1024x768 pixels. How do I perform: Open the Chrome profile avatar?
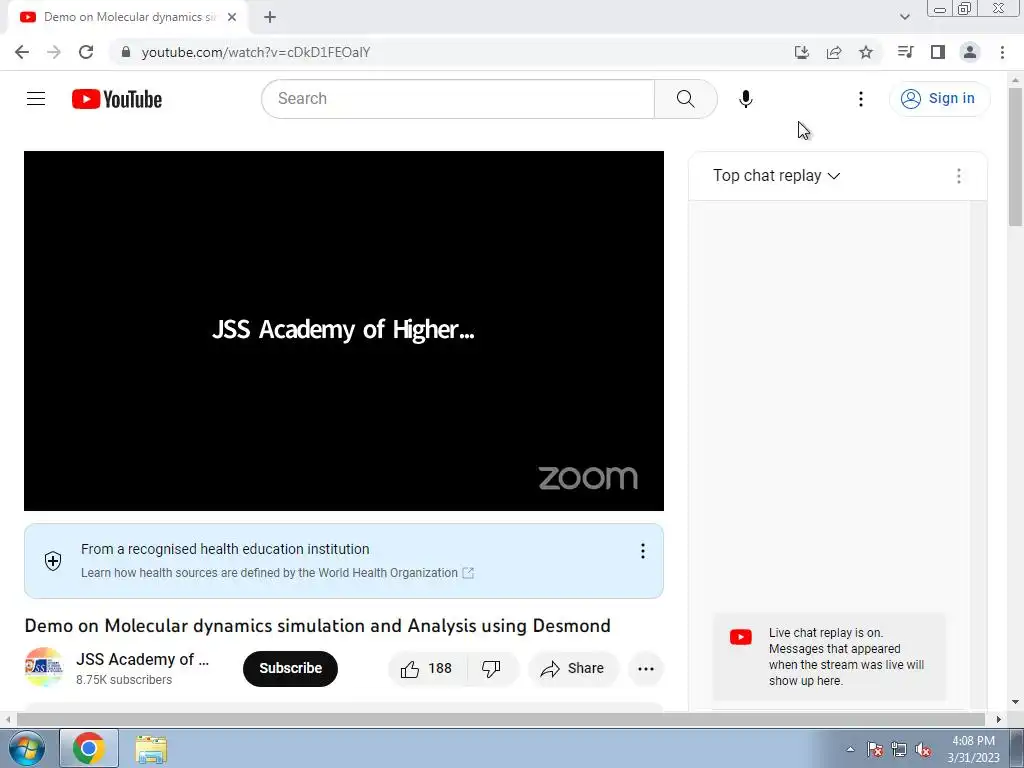(970, 52)
